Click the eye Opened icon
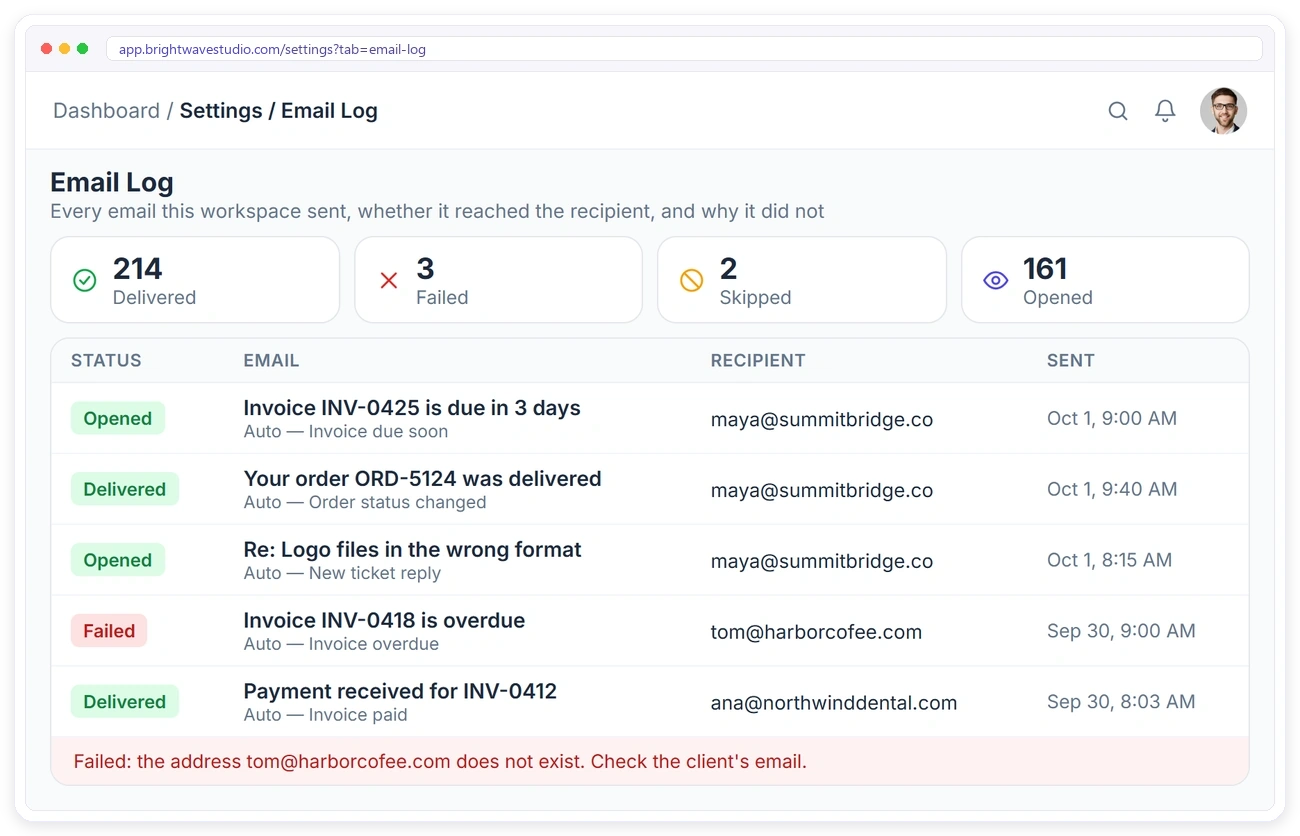 tap(995, 281)
